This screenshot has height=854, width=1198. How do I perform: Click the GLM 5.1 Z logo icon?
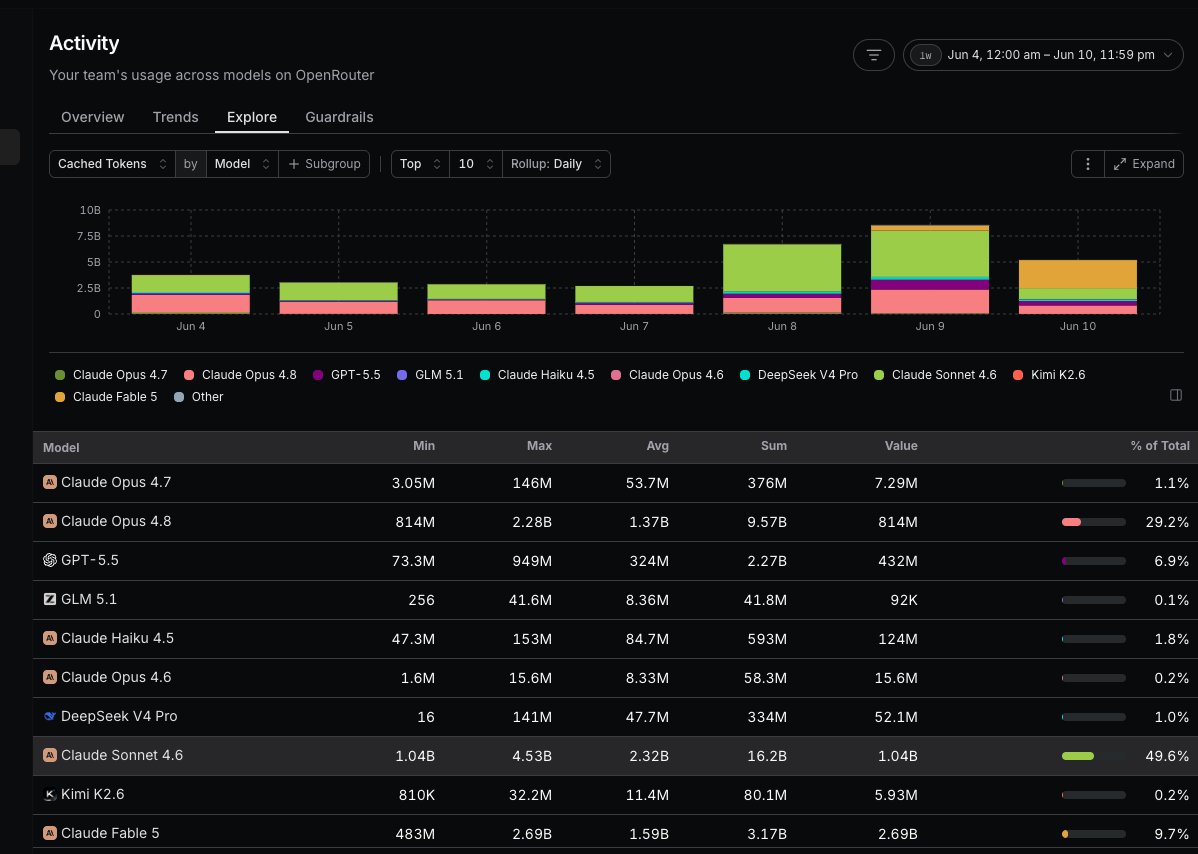click(x=50, y=599)
